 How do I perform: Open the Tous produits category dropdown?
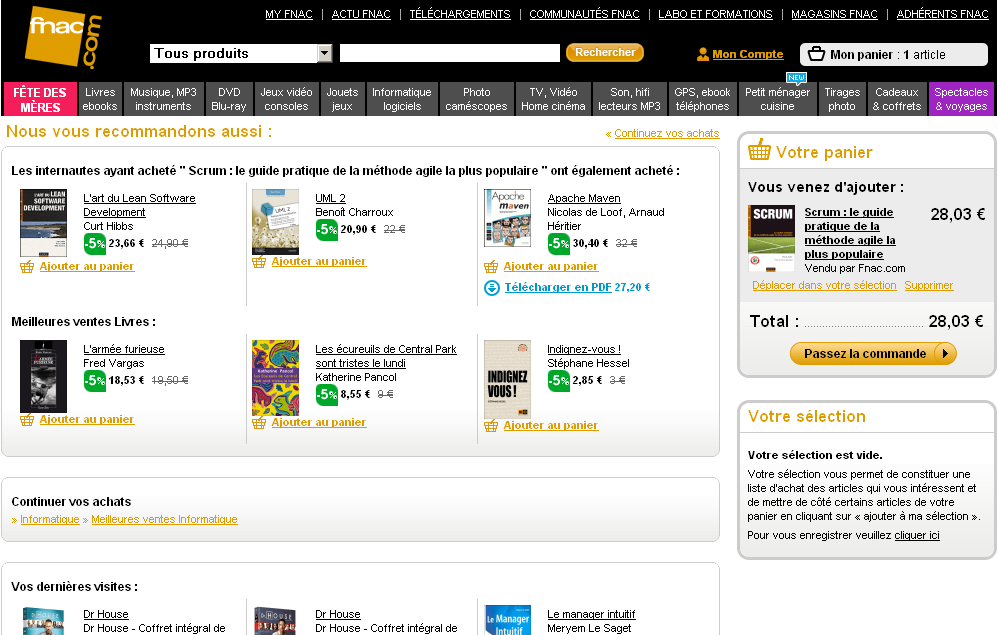[241, 53]
